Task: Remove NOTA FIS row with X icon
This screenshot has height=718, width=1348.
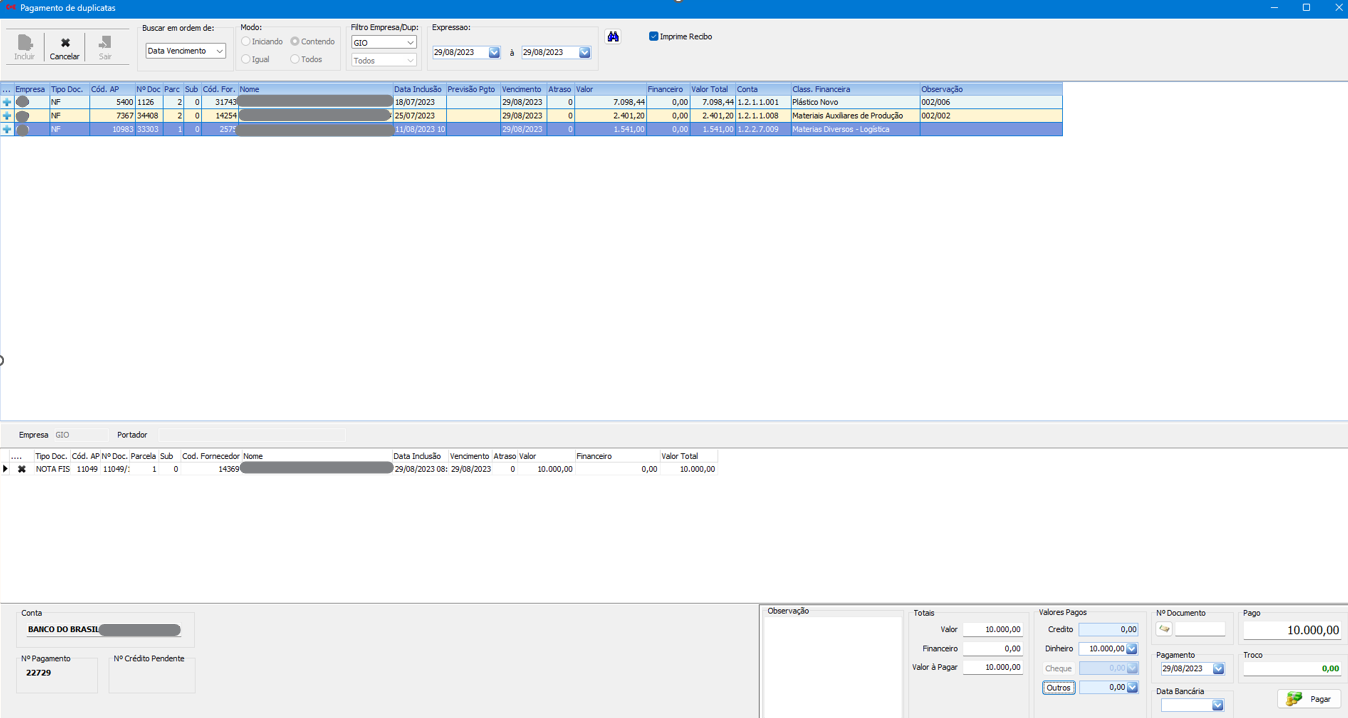Action: [x=22, y=469]
